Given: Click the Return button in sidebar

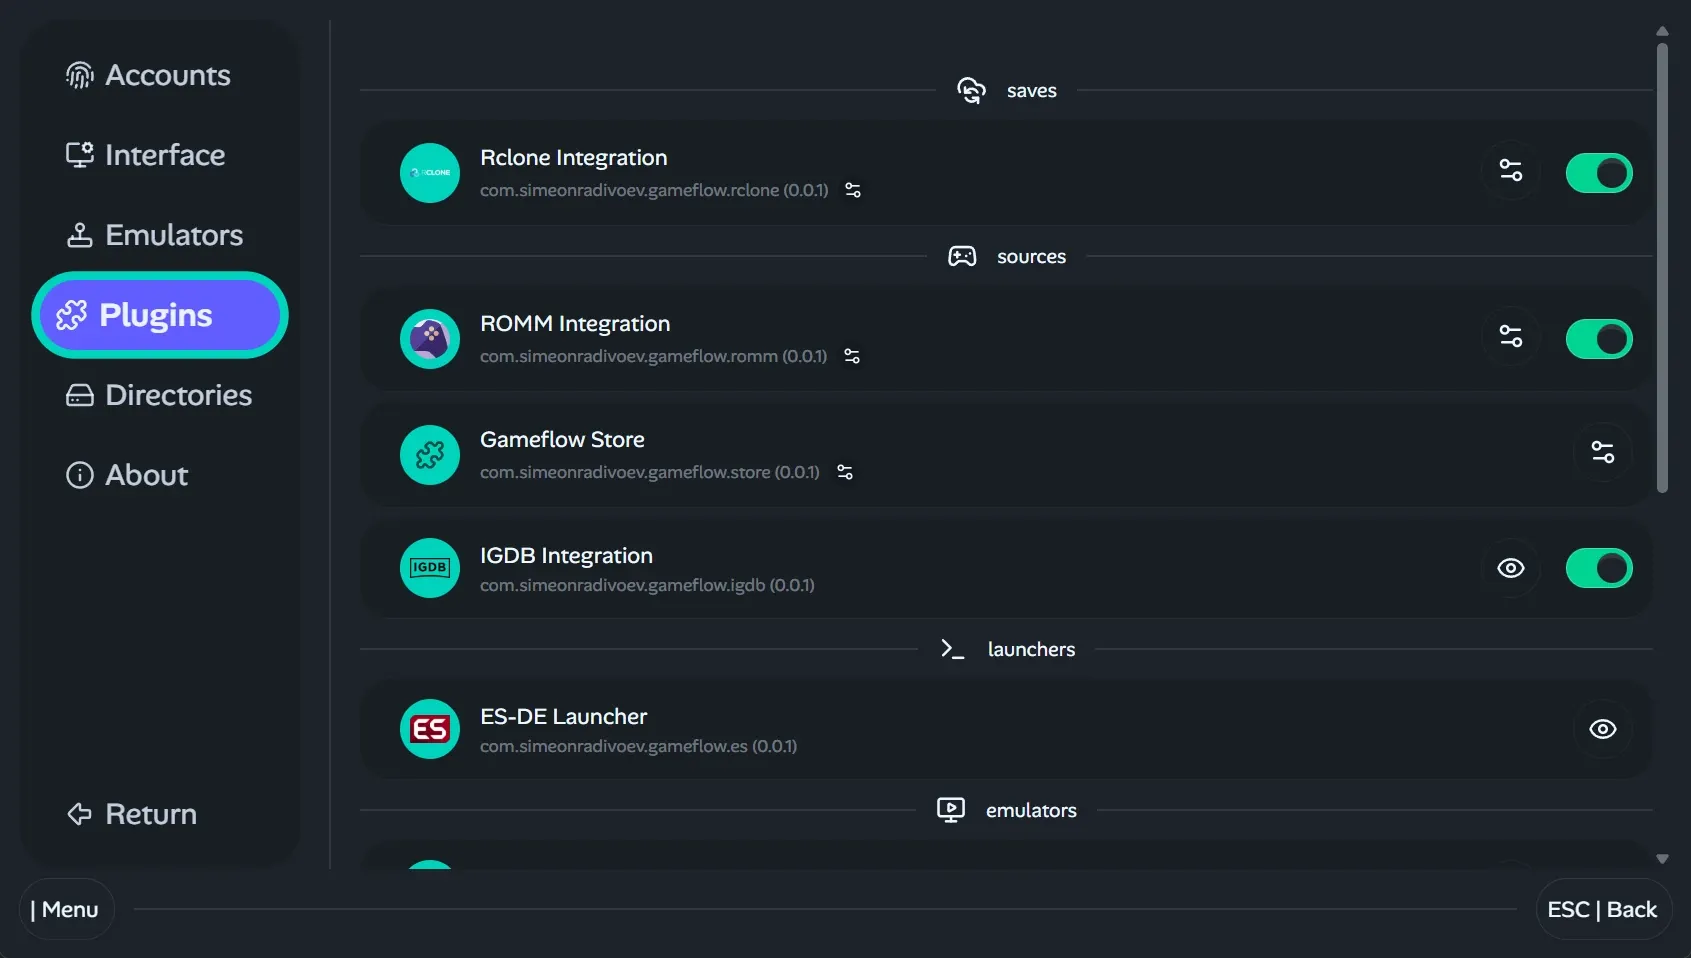Looking at the screenshot, I should coord(160,814).
